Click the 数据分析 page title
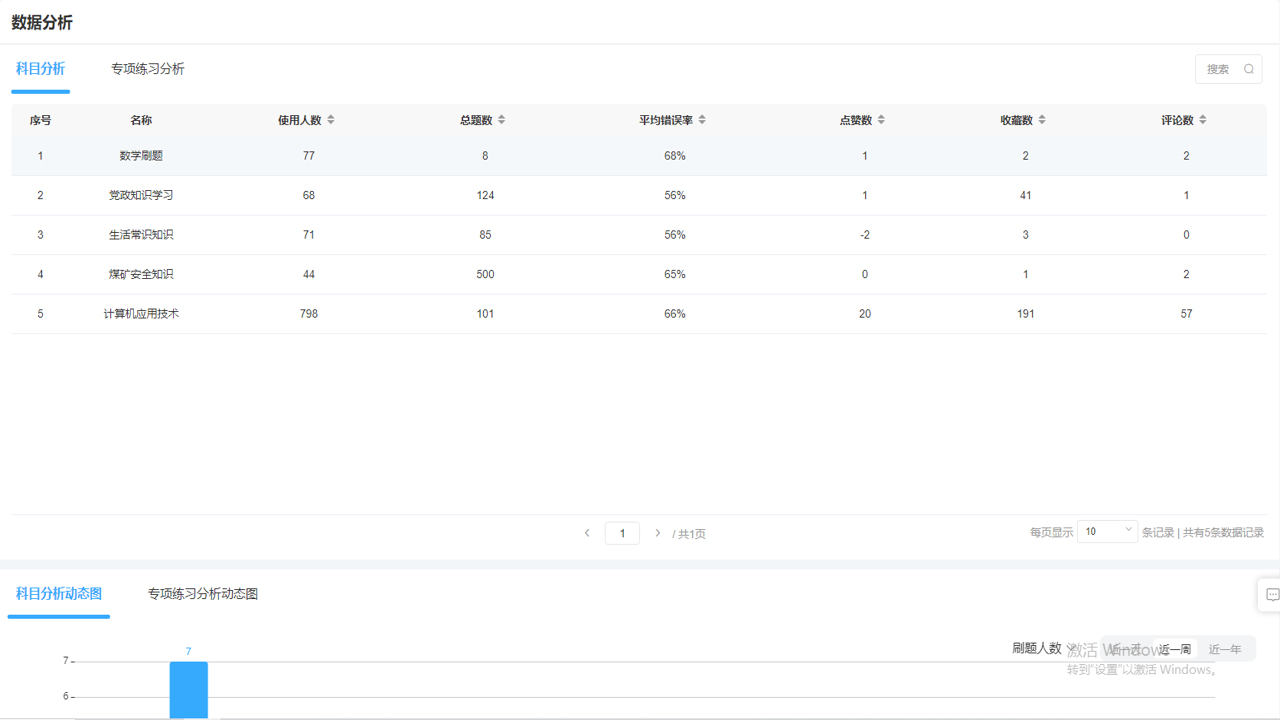The width and height of the screenshot is (1280, 720). 42,22
